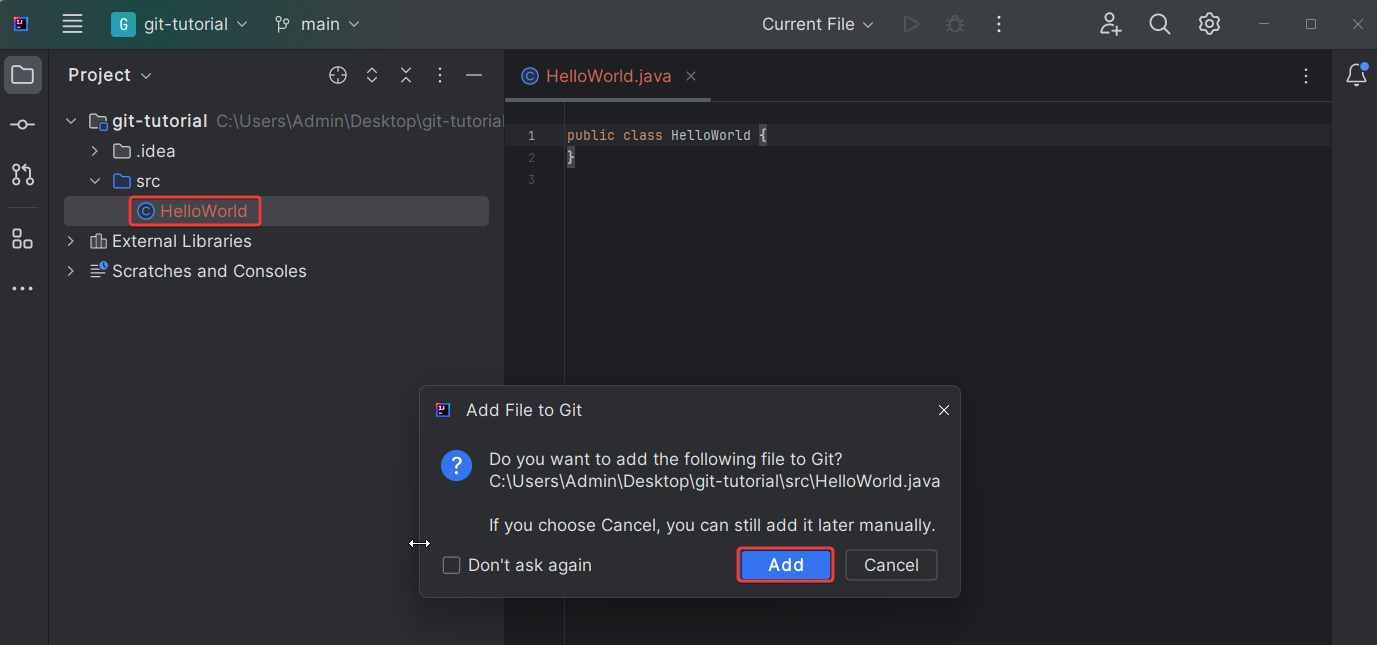Open the notifications bell icon
This screenshot has width=1377, height=645.
click(x=1356, y=75)
